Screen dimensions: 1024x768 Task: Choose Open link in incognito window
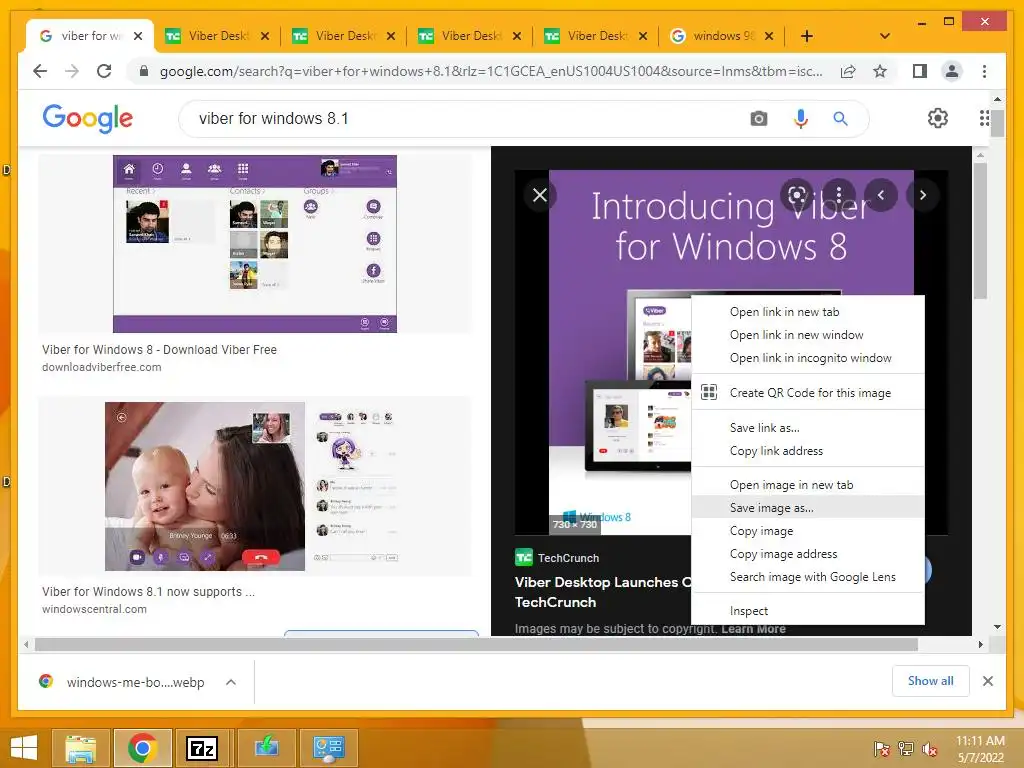[x=807, y=358]
